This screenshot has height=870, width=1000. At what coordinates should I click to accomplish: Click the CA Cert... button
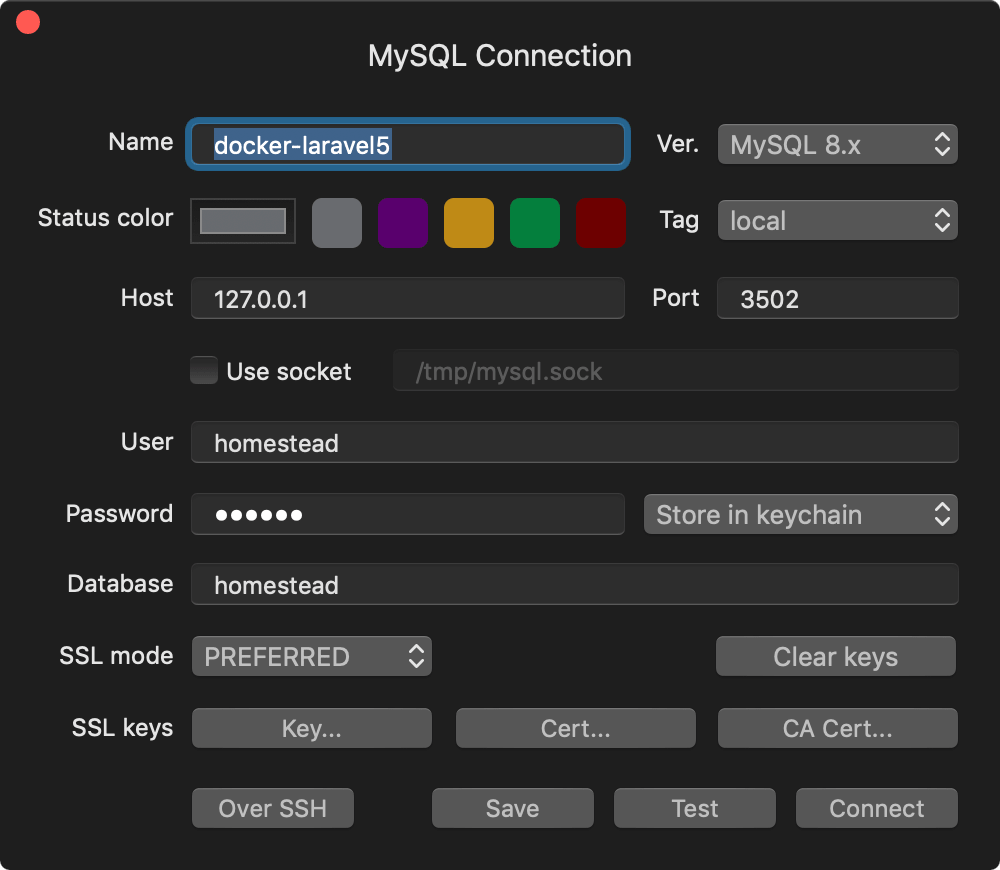pyautogui.click(x=837, y=729)
